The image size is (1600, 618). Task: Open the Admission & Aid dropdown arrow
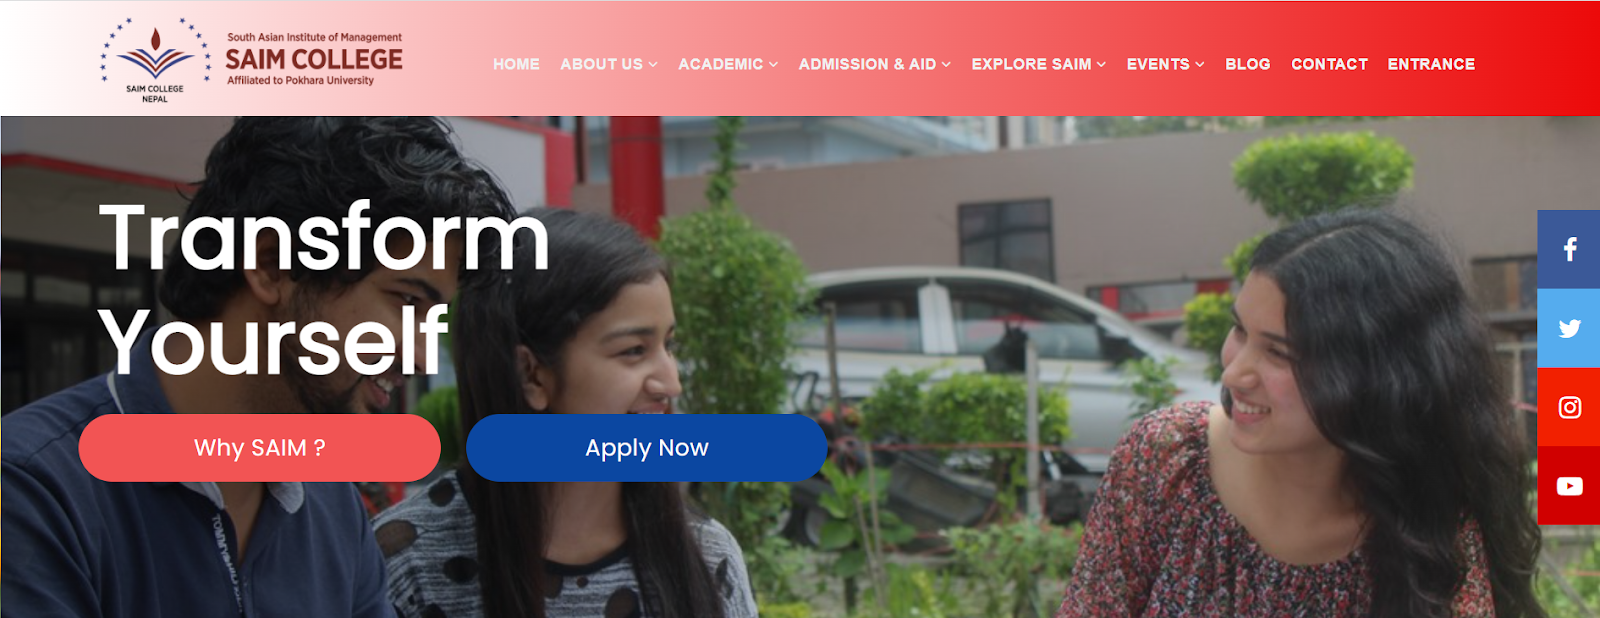(946, 64)
